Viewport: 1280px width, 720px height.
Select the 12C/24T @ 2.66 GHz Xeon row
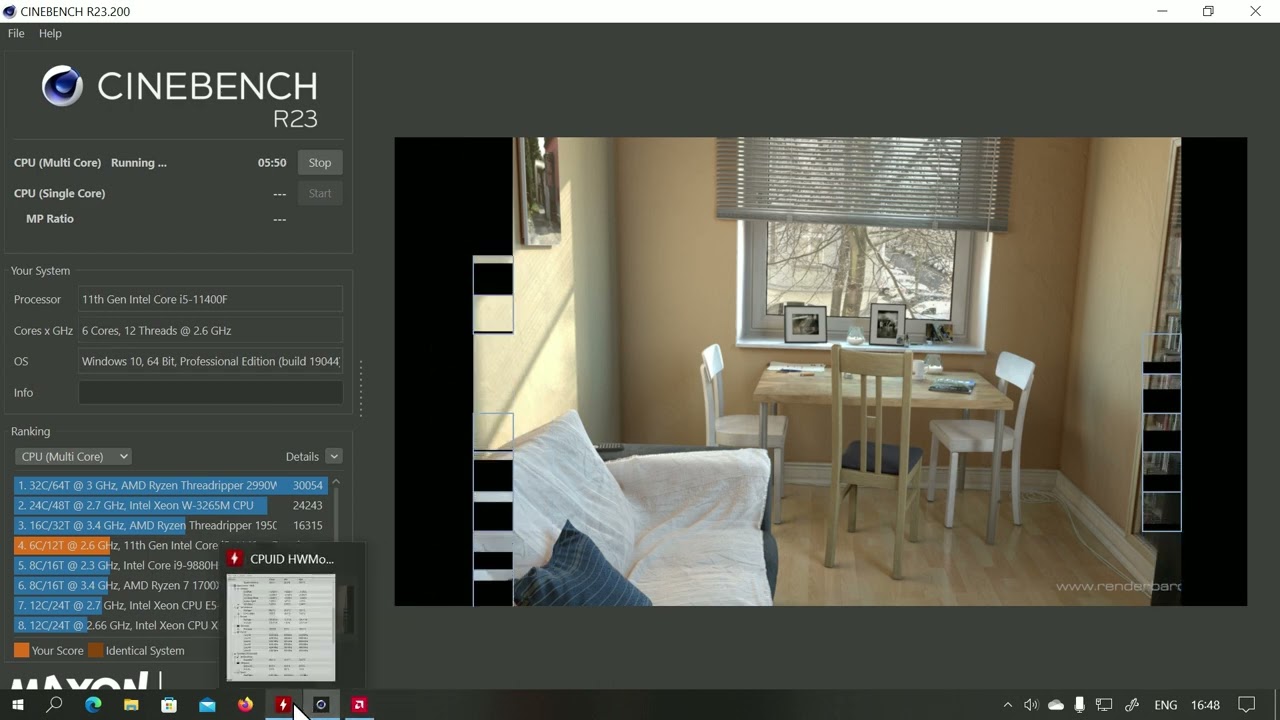(x=117, y=625)
